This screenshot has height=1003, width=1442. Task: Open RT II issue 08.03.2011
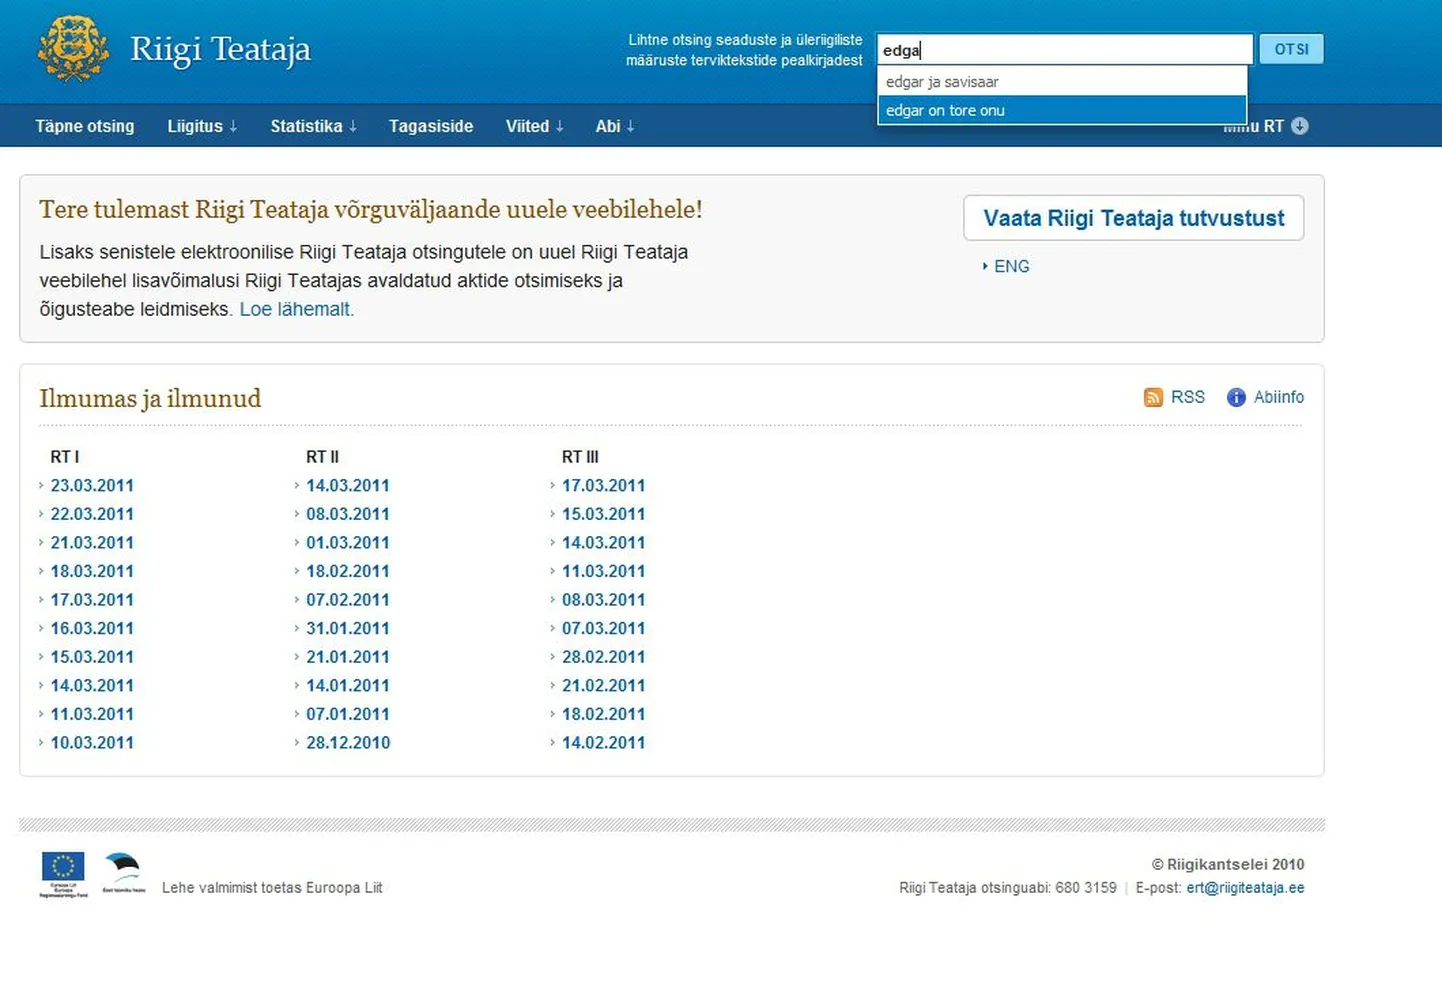(x=348, y=514)
